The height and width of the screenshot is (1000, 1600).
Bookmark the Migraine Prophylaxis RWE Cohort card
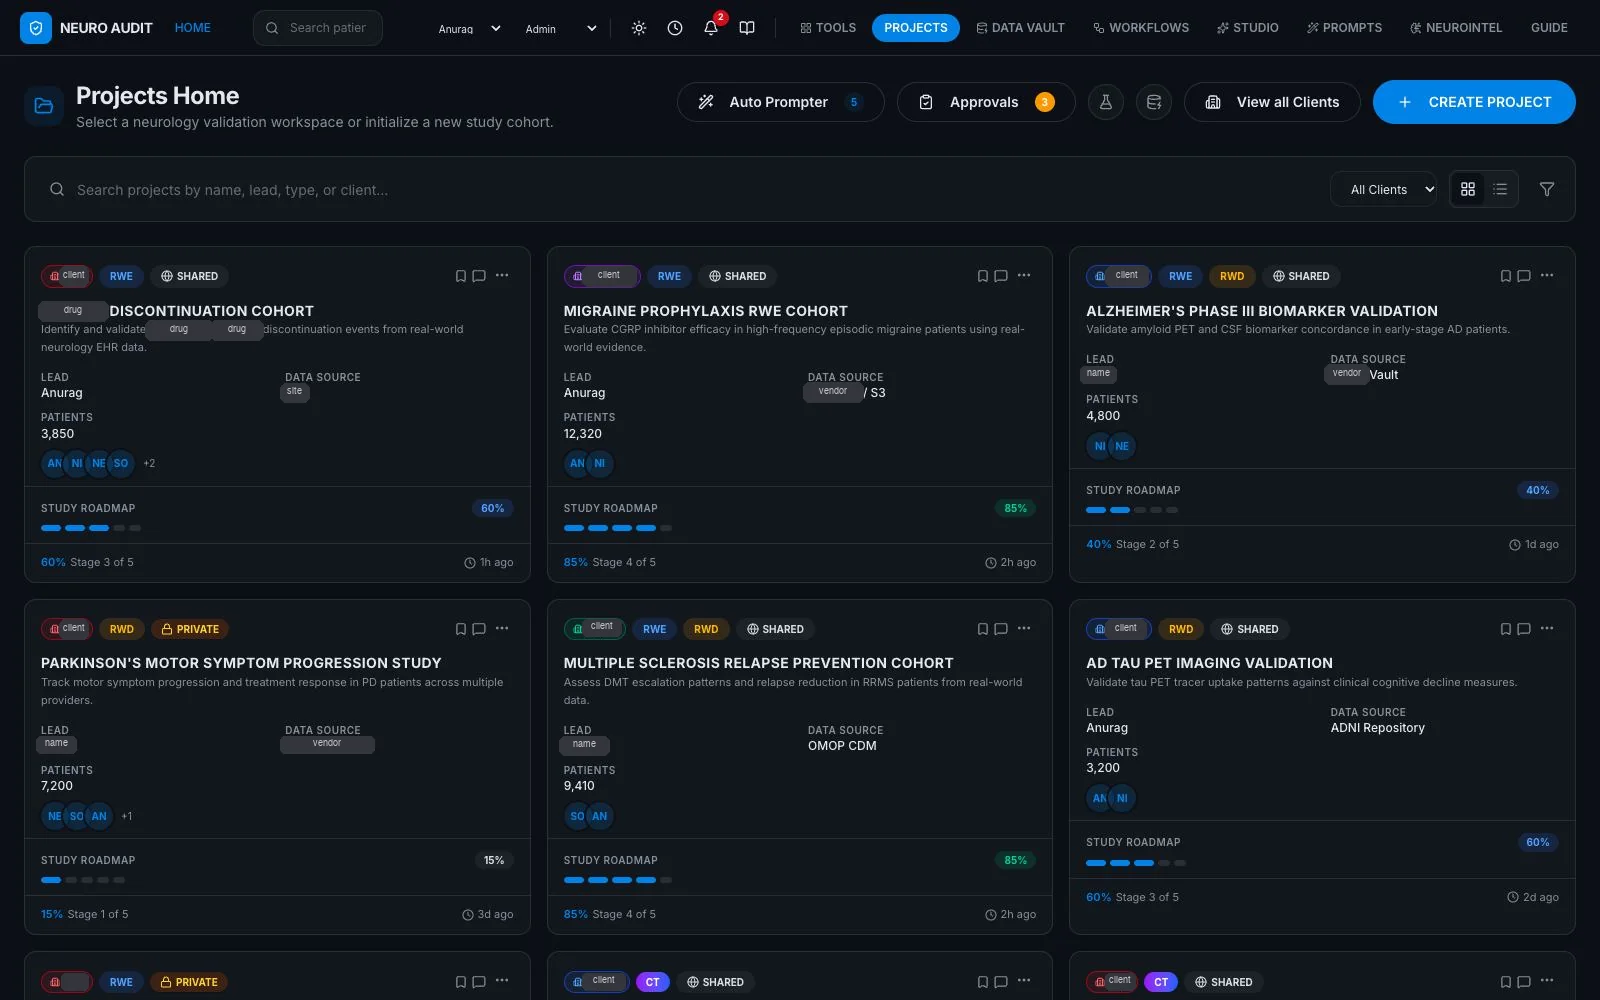point(983,276)
